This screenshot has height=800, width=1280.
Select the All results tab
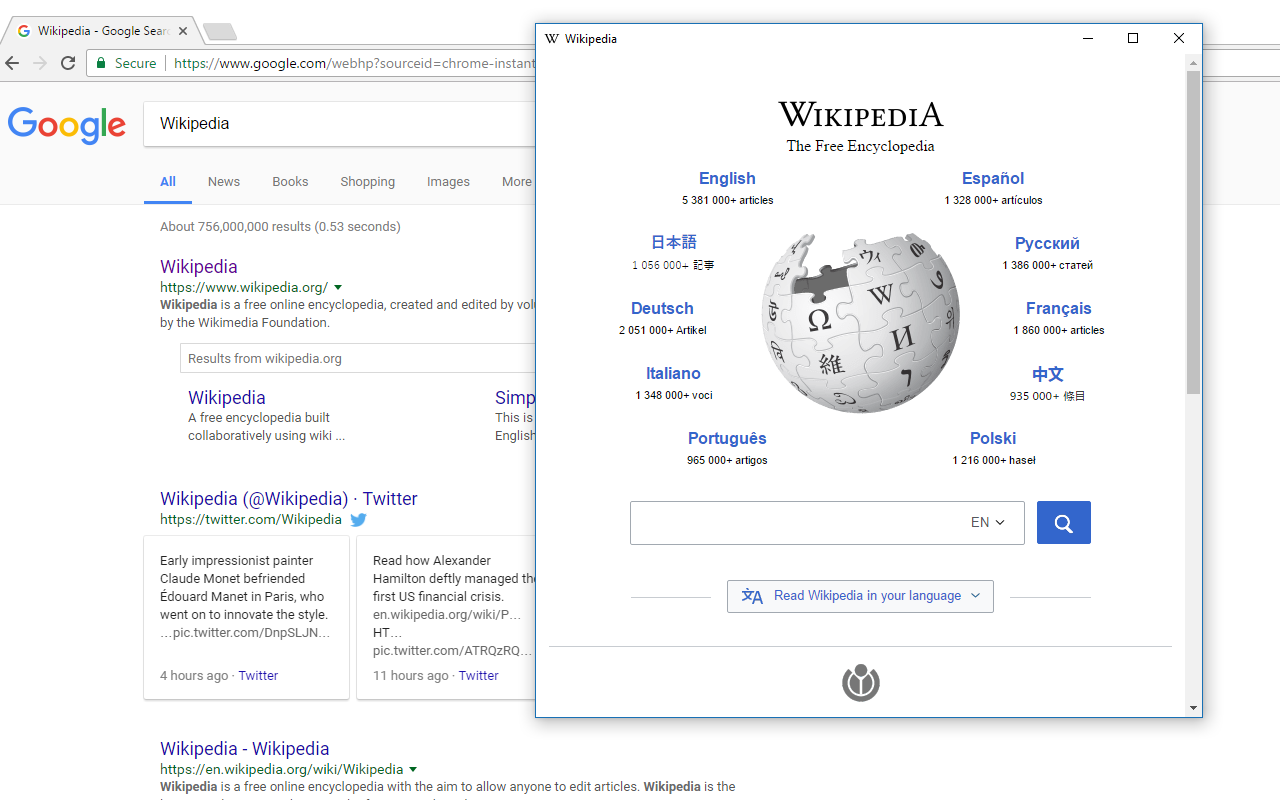coord(168,182)
